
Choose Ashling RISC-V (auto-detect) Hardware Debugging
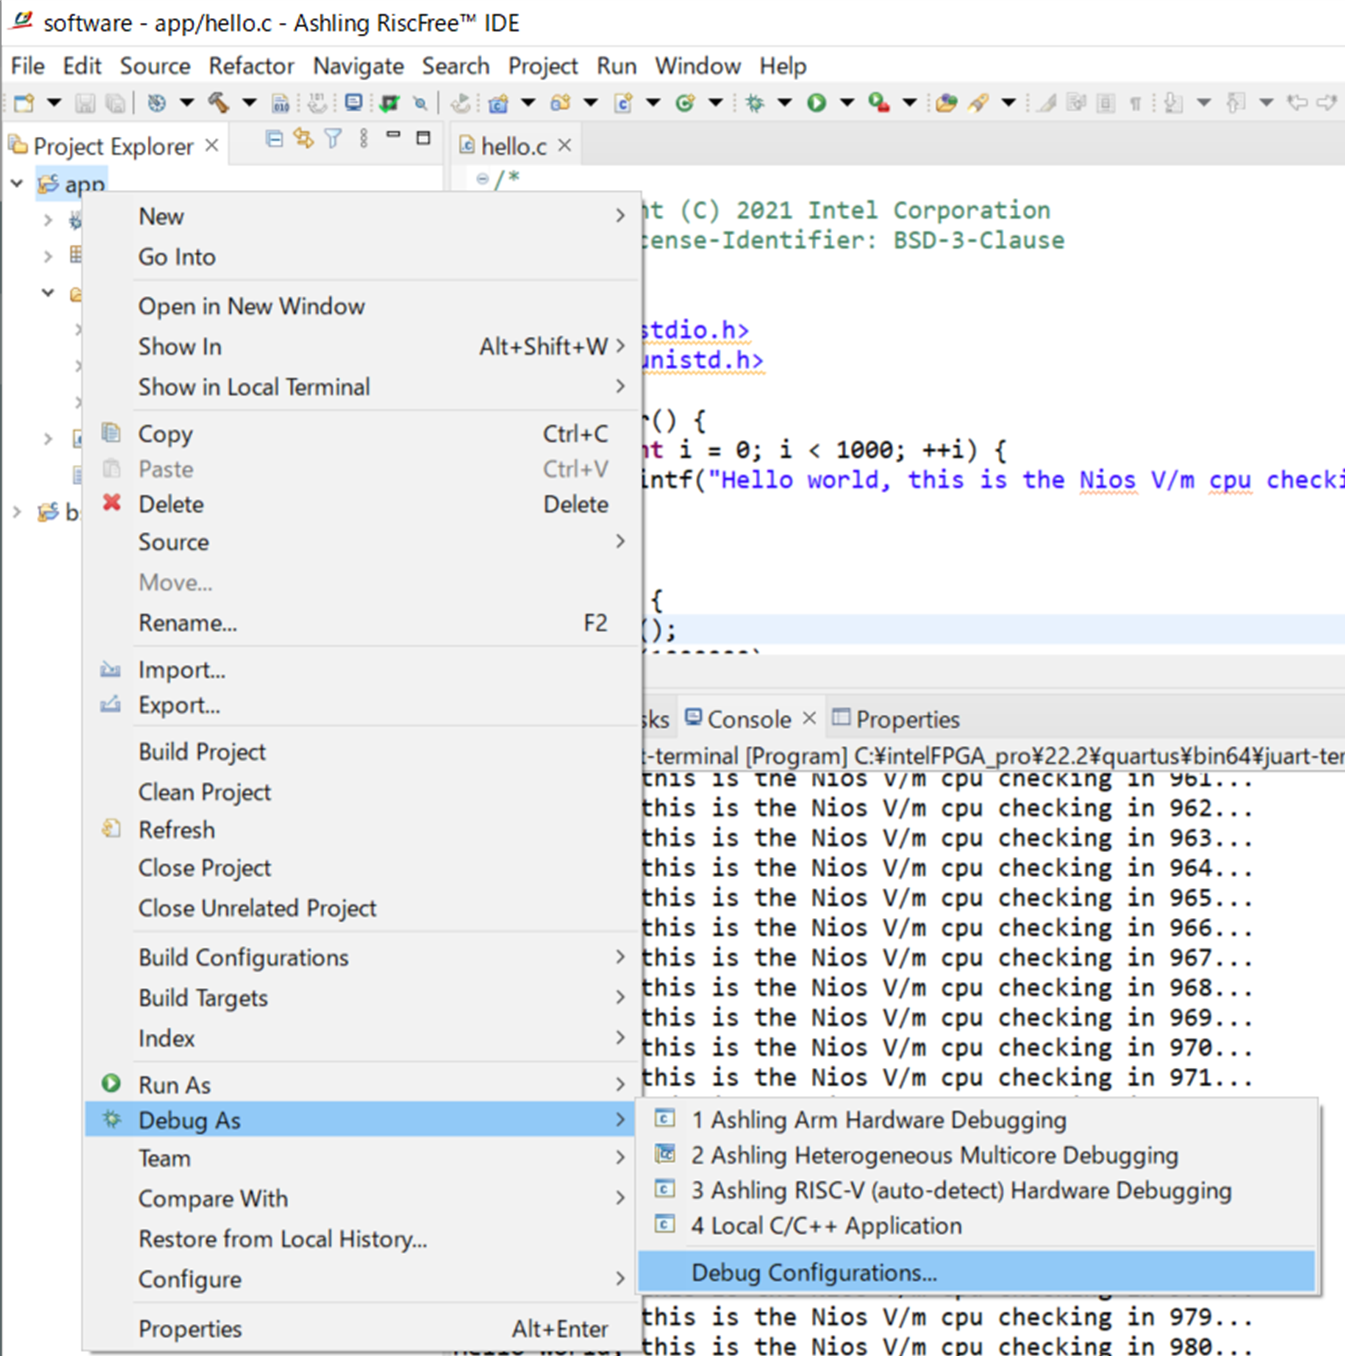(x=960, y=1190)
